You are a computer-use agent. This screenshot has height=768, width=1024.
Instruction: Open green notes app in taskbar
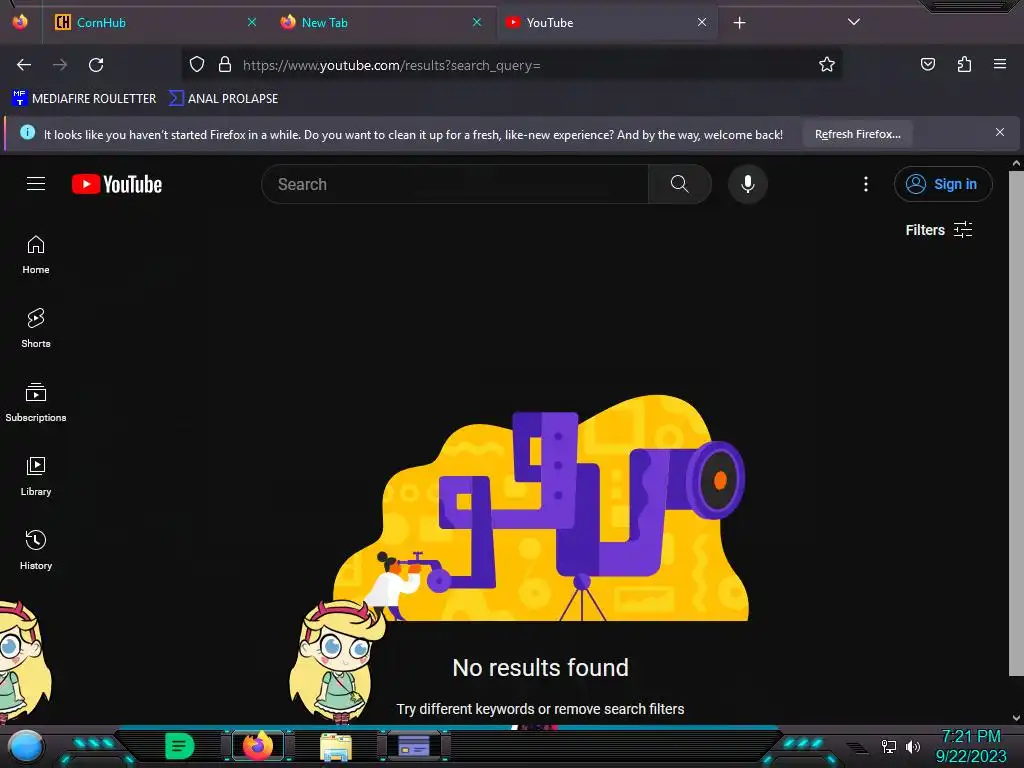[180, 746]
